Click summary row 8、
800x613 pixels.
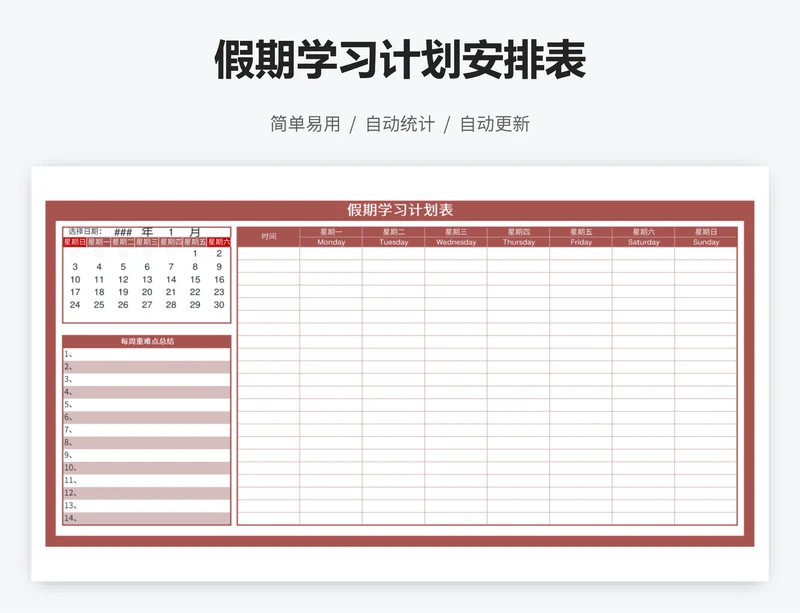coord(147,443)
